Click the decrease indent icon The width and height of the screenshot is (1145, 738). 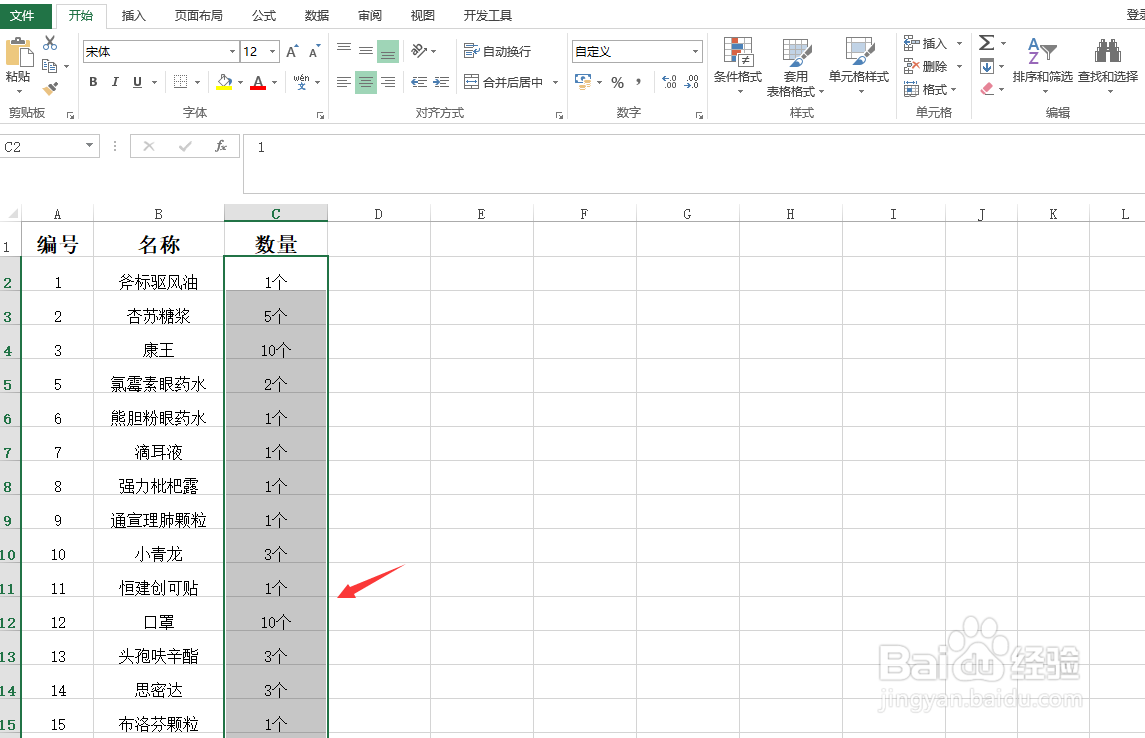pos(419,82)
